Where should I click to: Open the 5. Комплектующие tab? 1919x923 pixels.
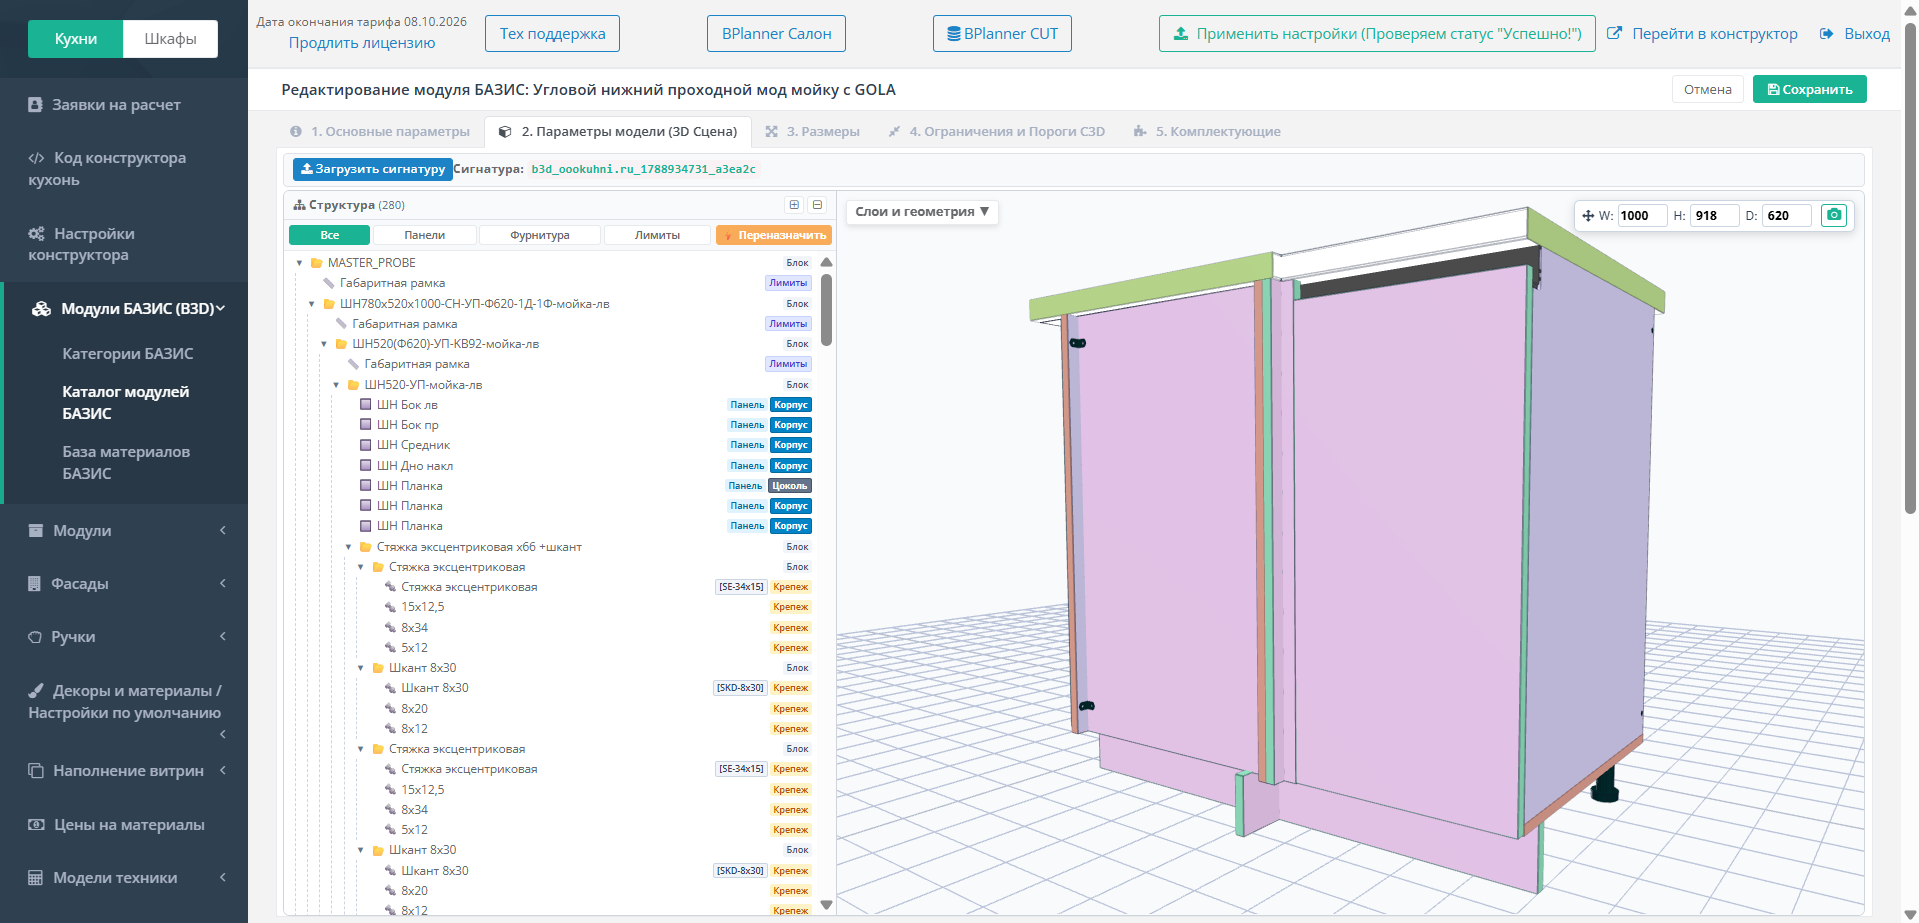[1206, 132]
